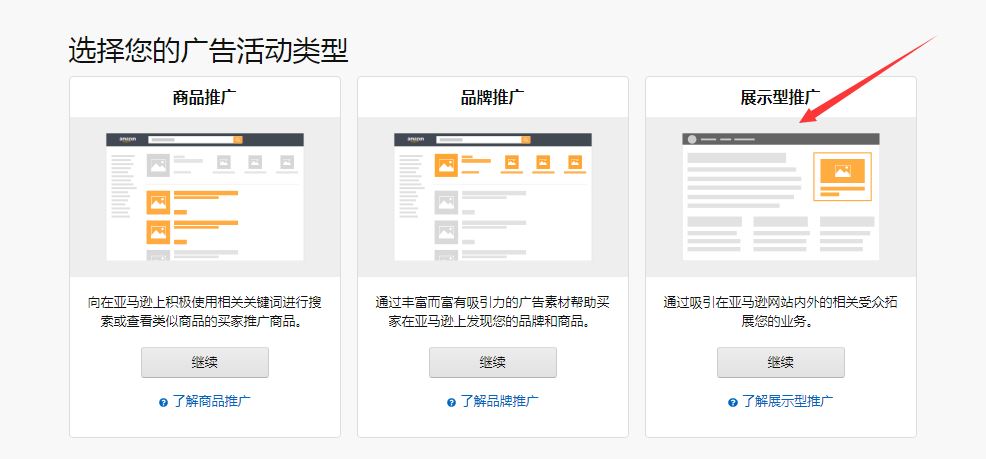
Task: Select the 展示型推广 preview illustration
Action: coord(781,197)
